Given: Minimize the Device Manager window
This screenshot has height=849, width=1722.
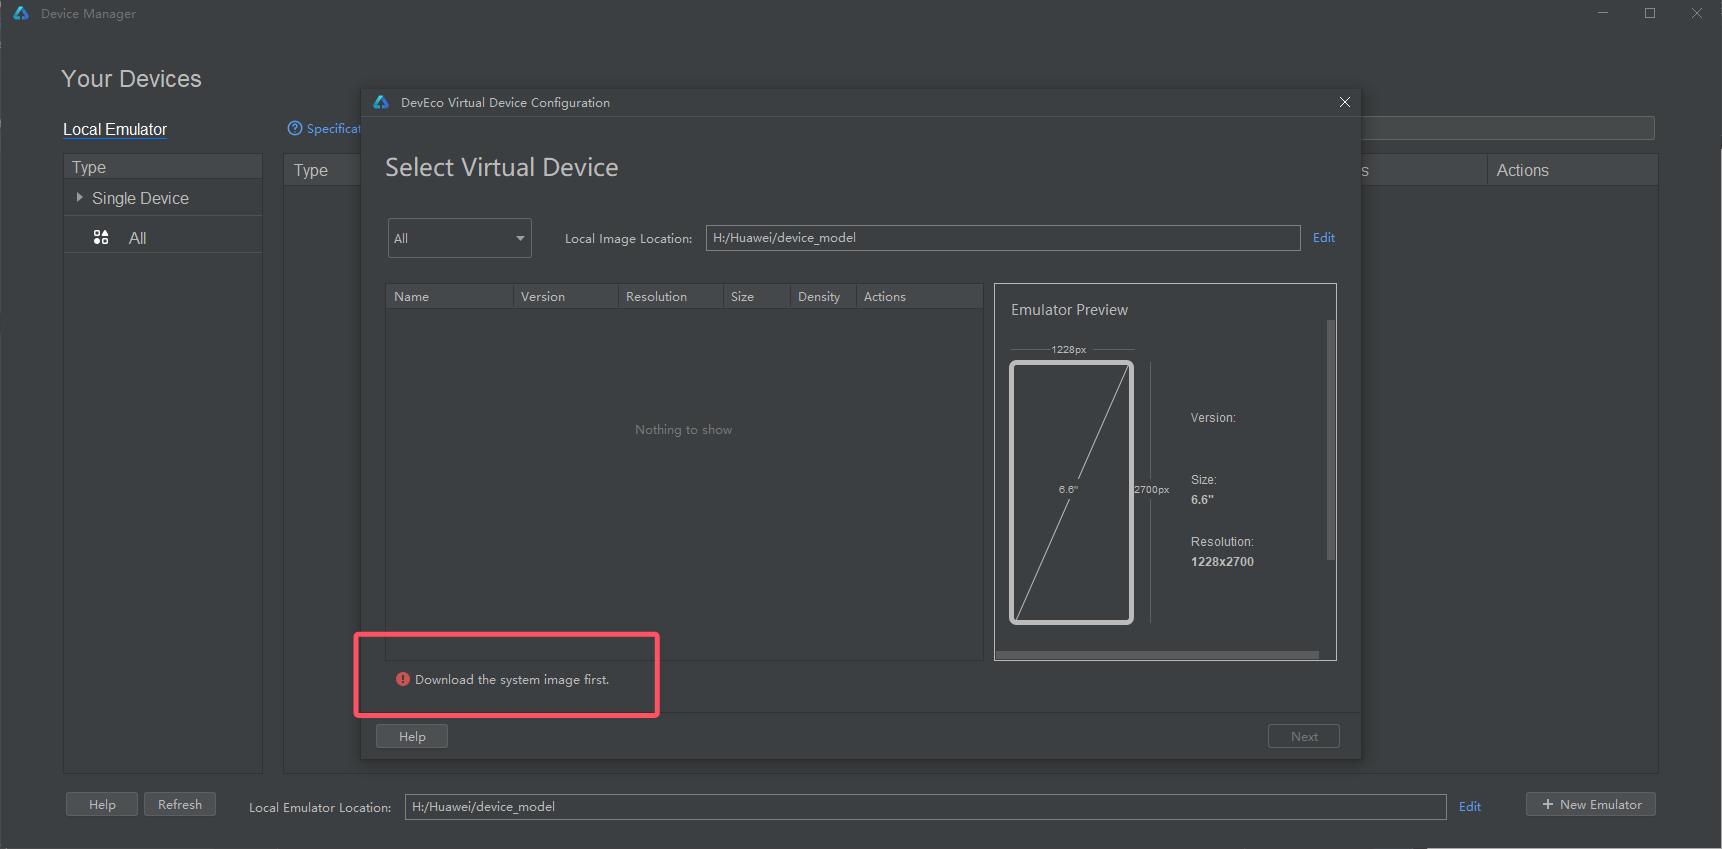Looking at the screenshot, I should [1603, 13].
